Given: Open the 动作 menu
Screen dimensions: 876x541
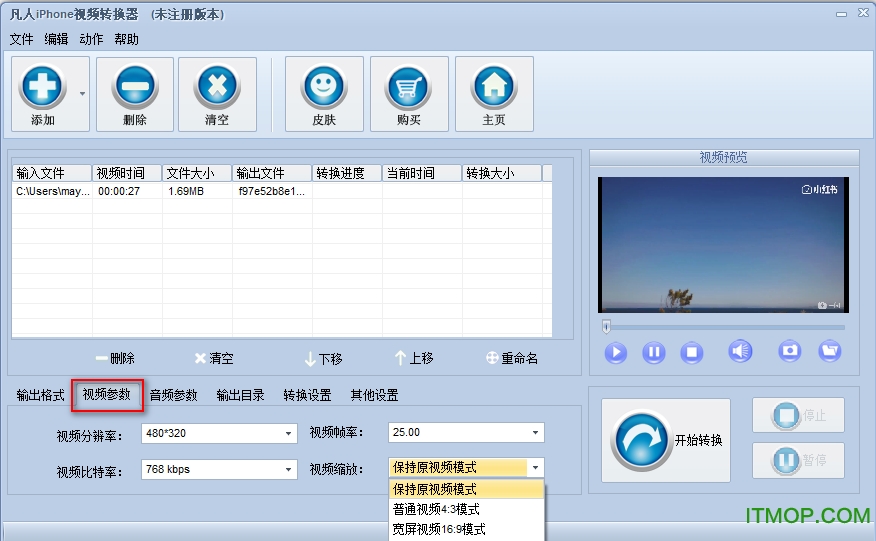Looking at the screenshot, I should click(91, 39).
